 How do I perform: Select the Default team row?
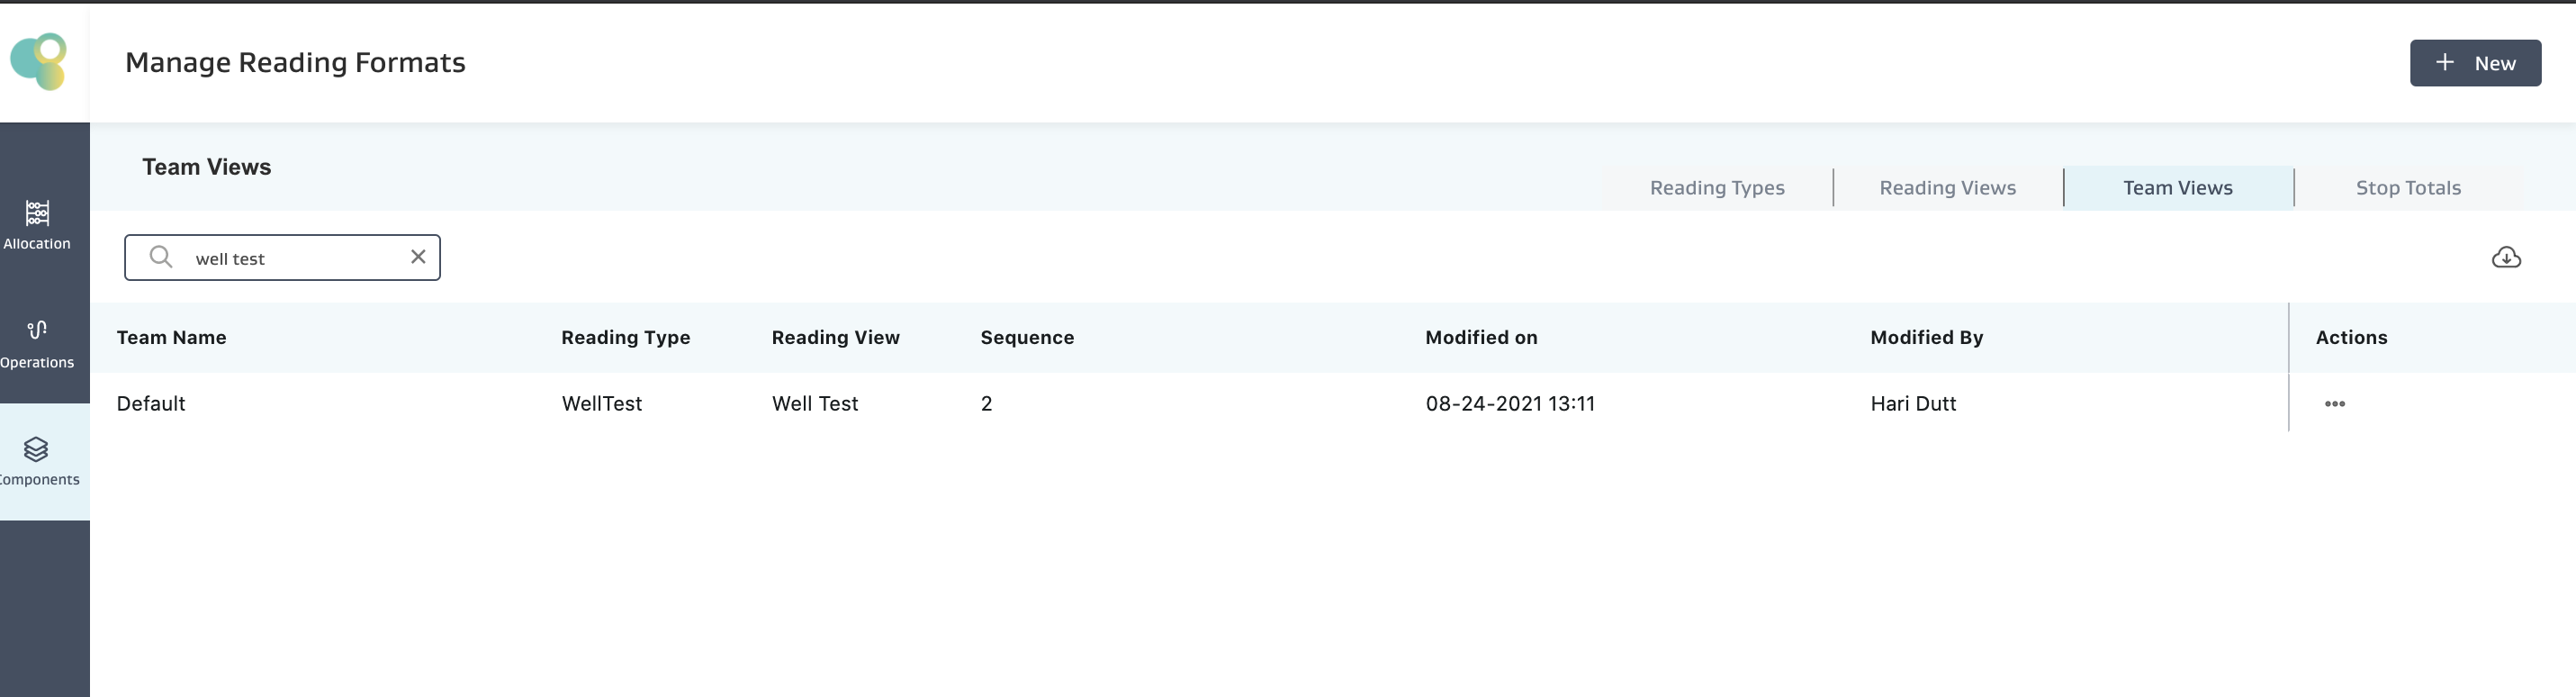(151, 404)
